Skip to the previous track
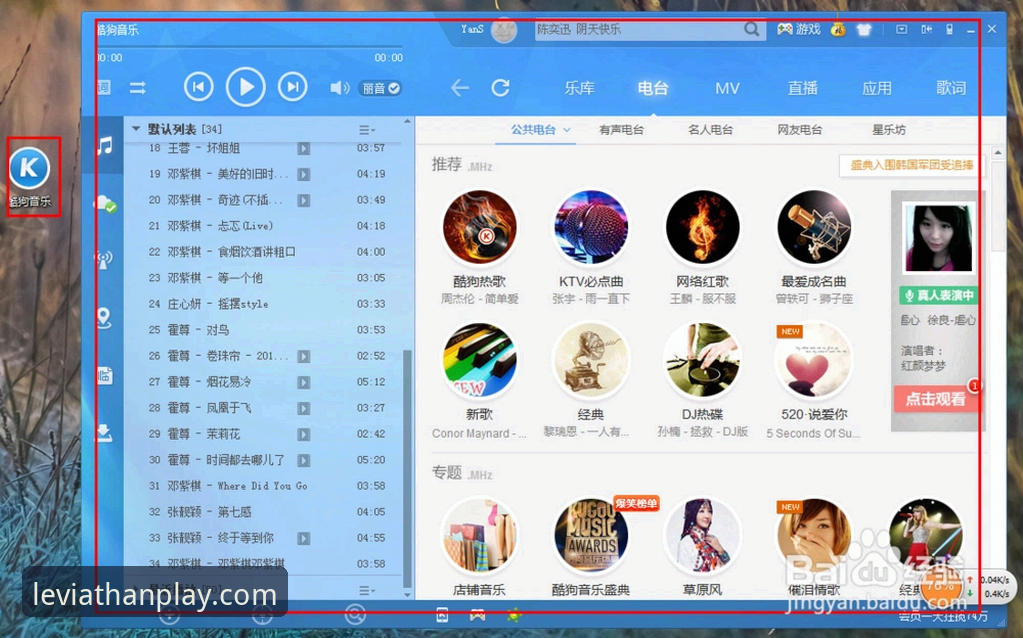 pyautogui.click(x=198, y=87)
